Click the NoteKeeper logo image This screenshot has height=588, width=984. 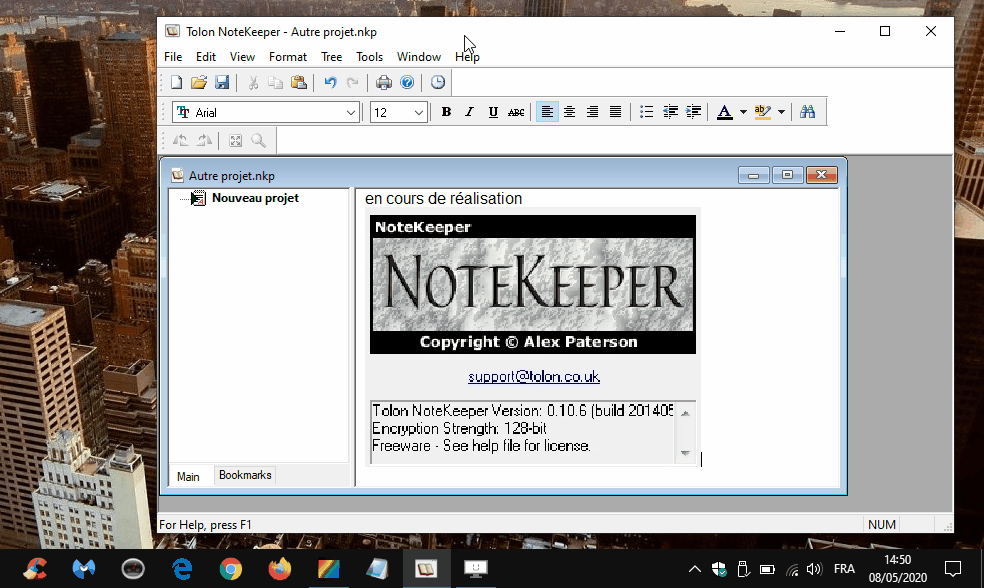(533, 284)
